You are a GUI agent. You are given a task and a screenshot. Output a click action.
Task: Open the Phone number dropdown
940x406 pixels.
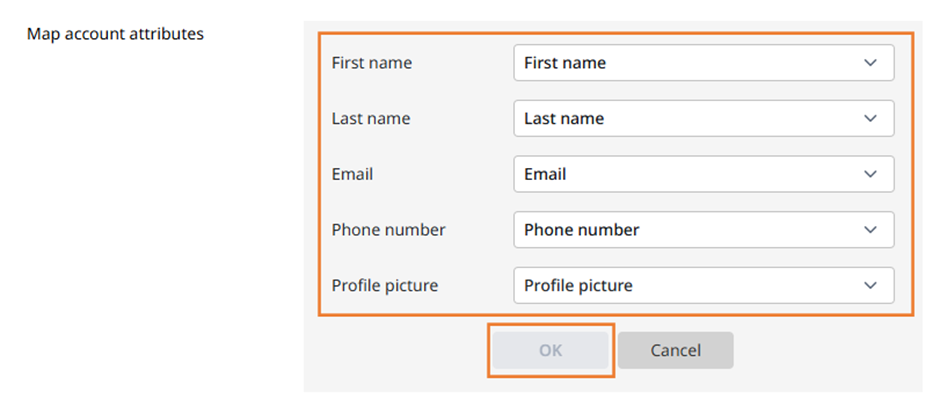pyautogui.click(x=704, y=229)
